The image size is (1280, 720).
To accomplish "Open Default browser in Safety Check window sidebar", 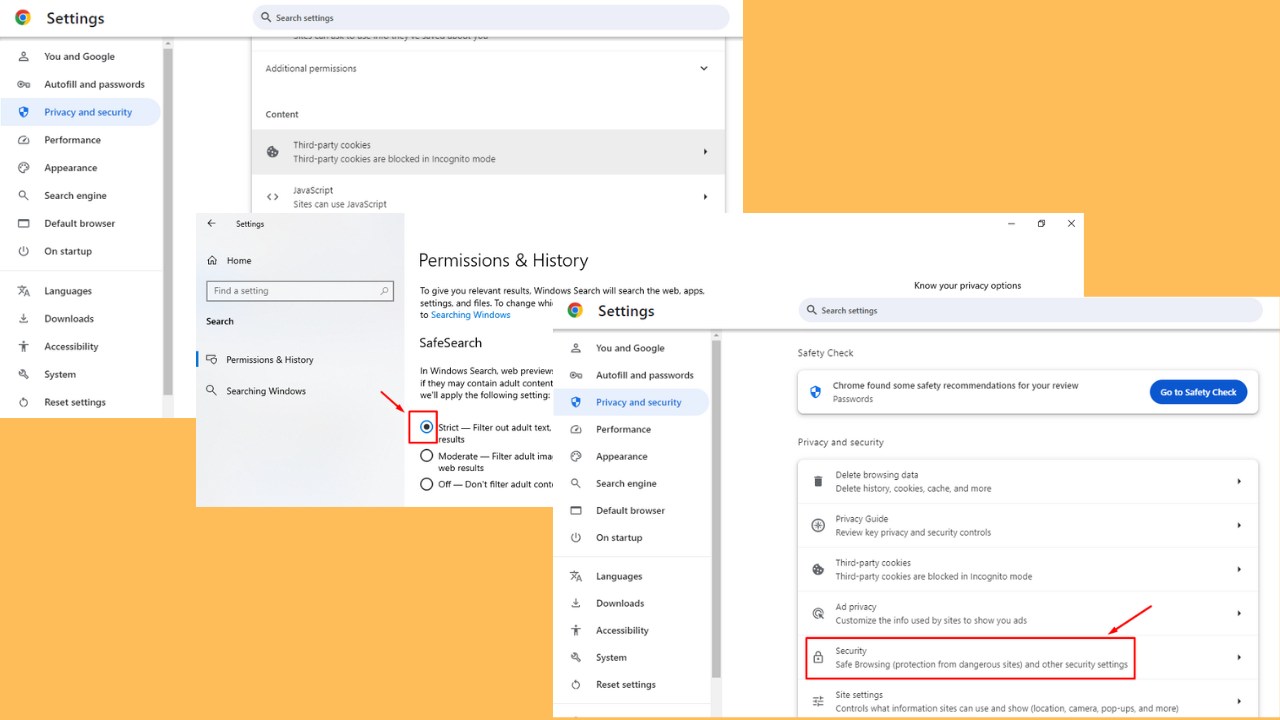I will click(630, 510).
